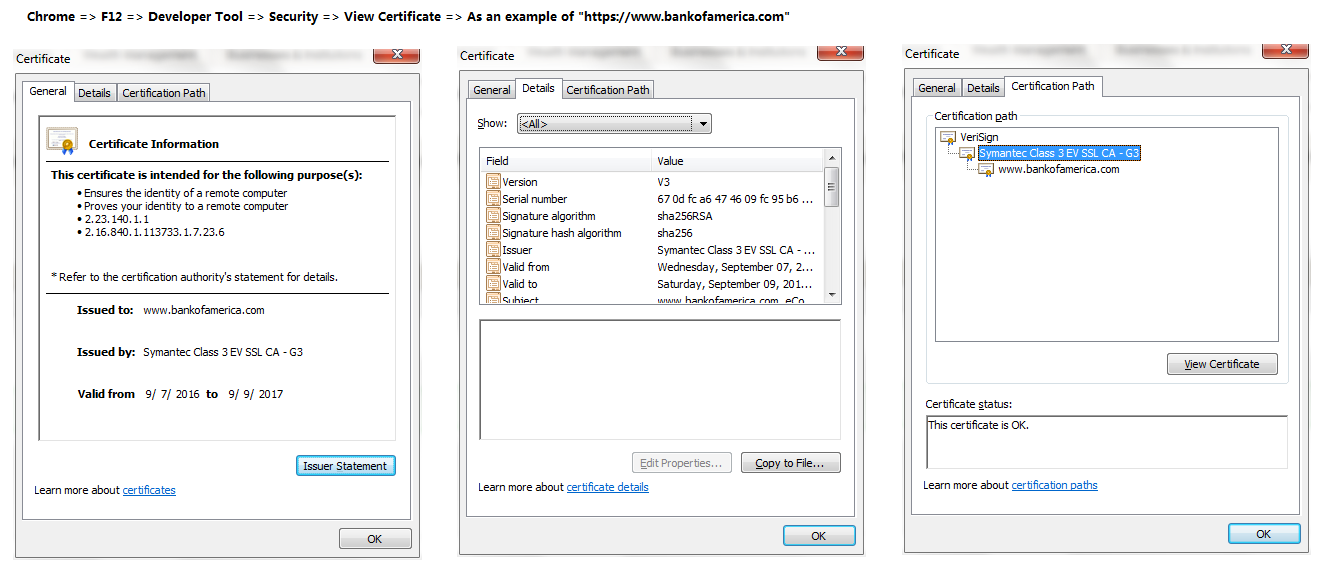
Task: Click the VeriSign root certificate icon
Action: click(x=949, y=138)
